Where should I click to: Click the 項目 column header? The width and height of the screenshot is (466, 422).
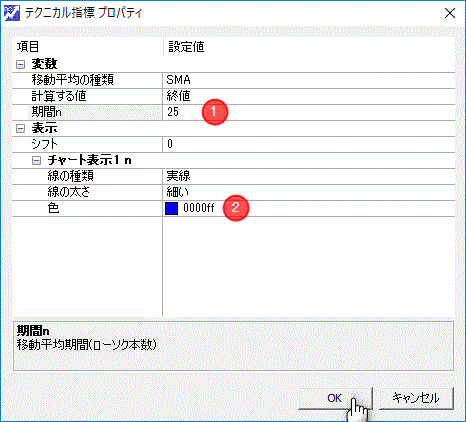(28, 47)
